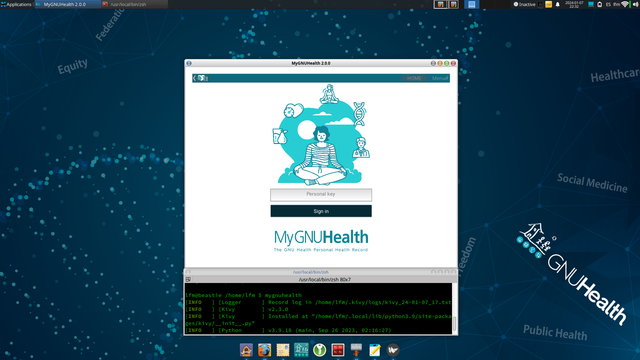This screenshot has height=360, width=640.
Task: Click the Inactive status indicator
Action: (x=524, y=4)
